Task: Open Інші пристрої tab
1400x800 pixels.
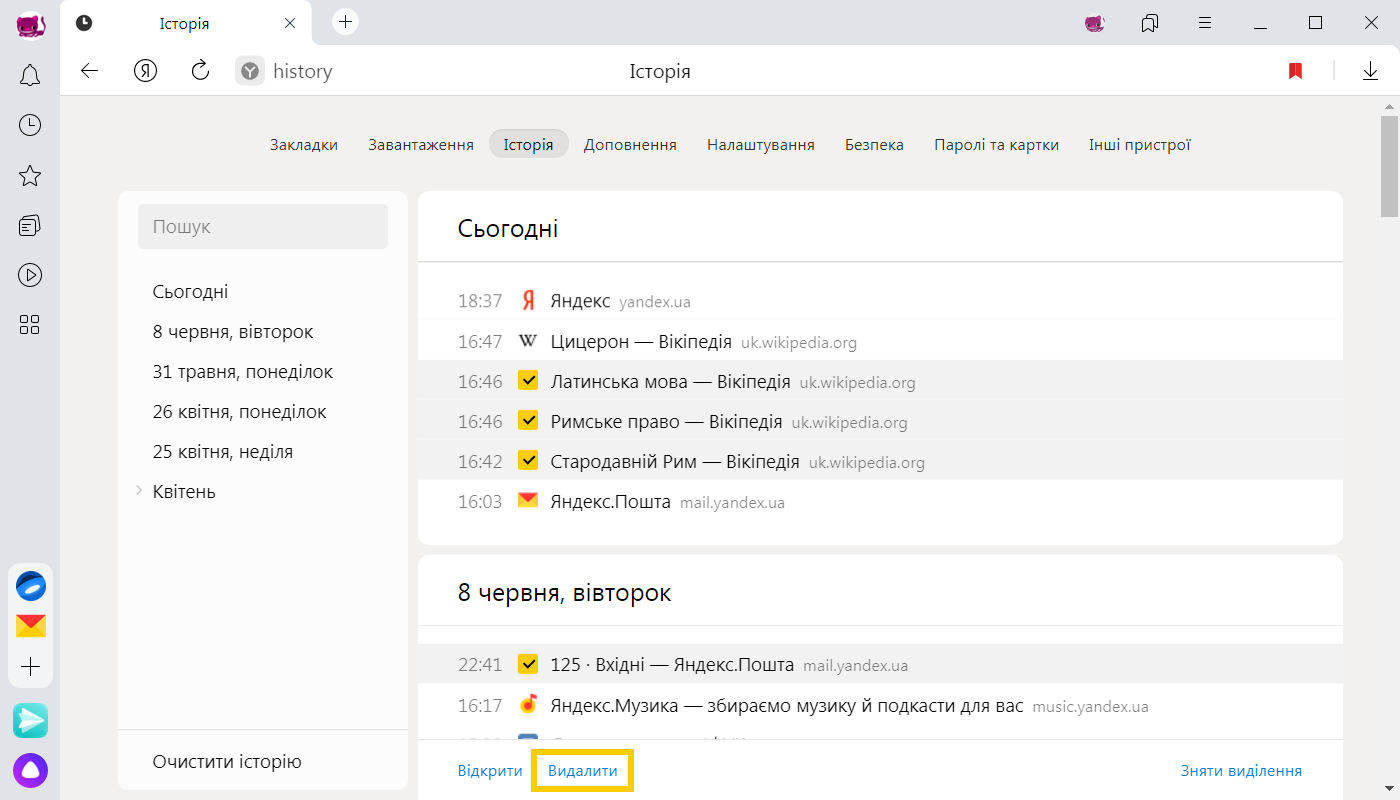Action: click(1140, 144)
